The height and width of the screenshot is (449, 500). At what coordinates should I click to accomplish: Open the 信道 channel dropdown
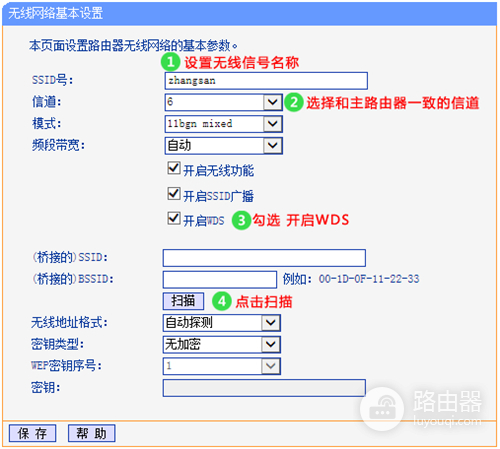click(x=224, y=102)
